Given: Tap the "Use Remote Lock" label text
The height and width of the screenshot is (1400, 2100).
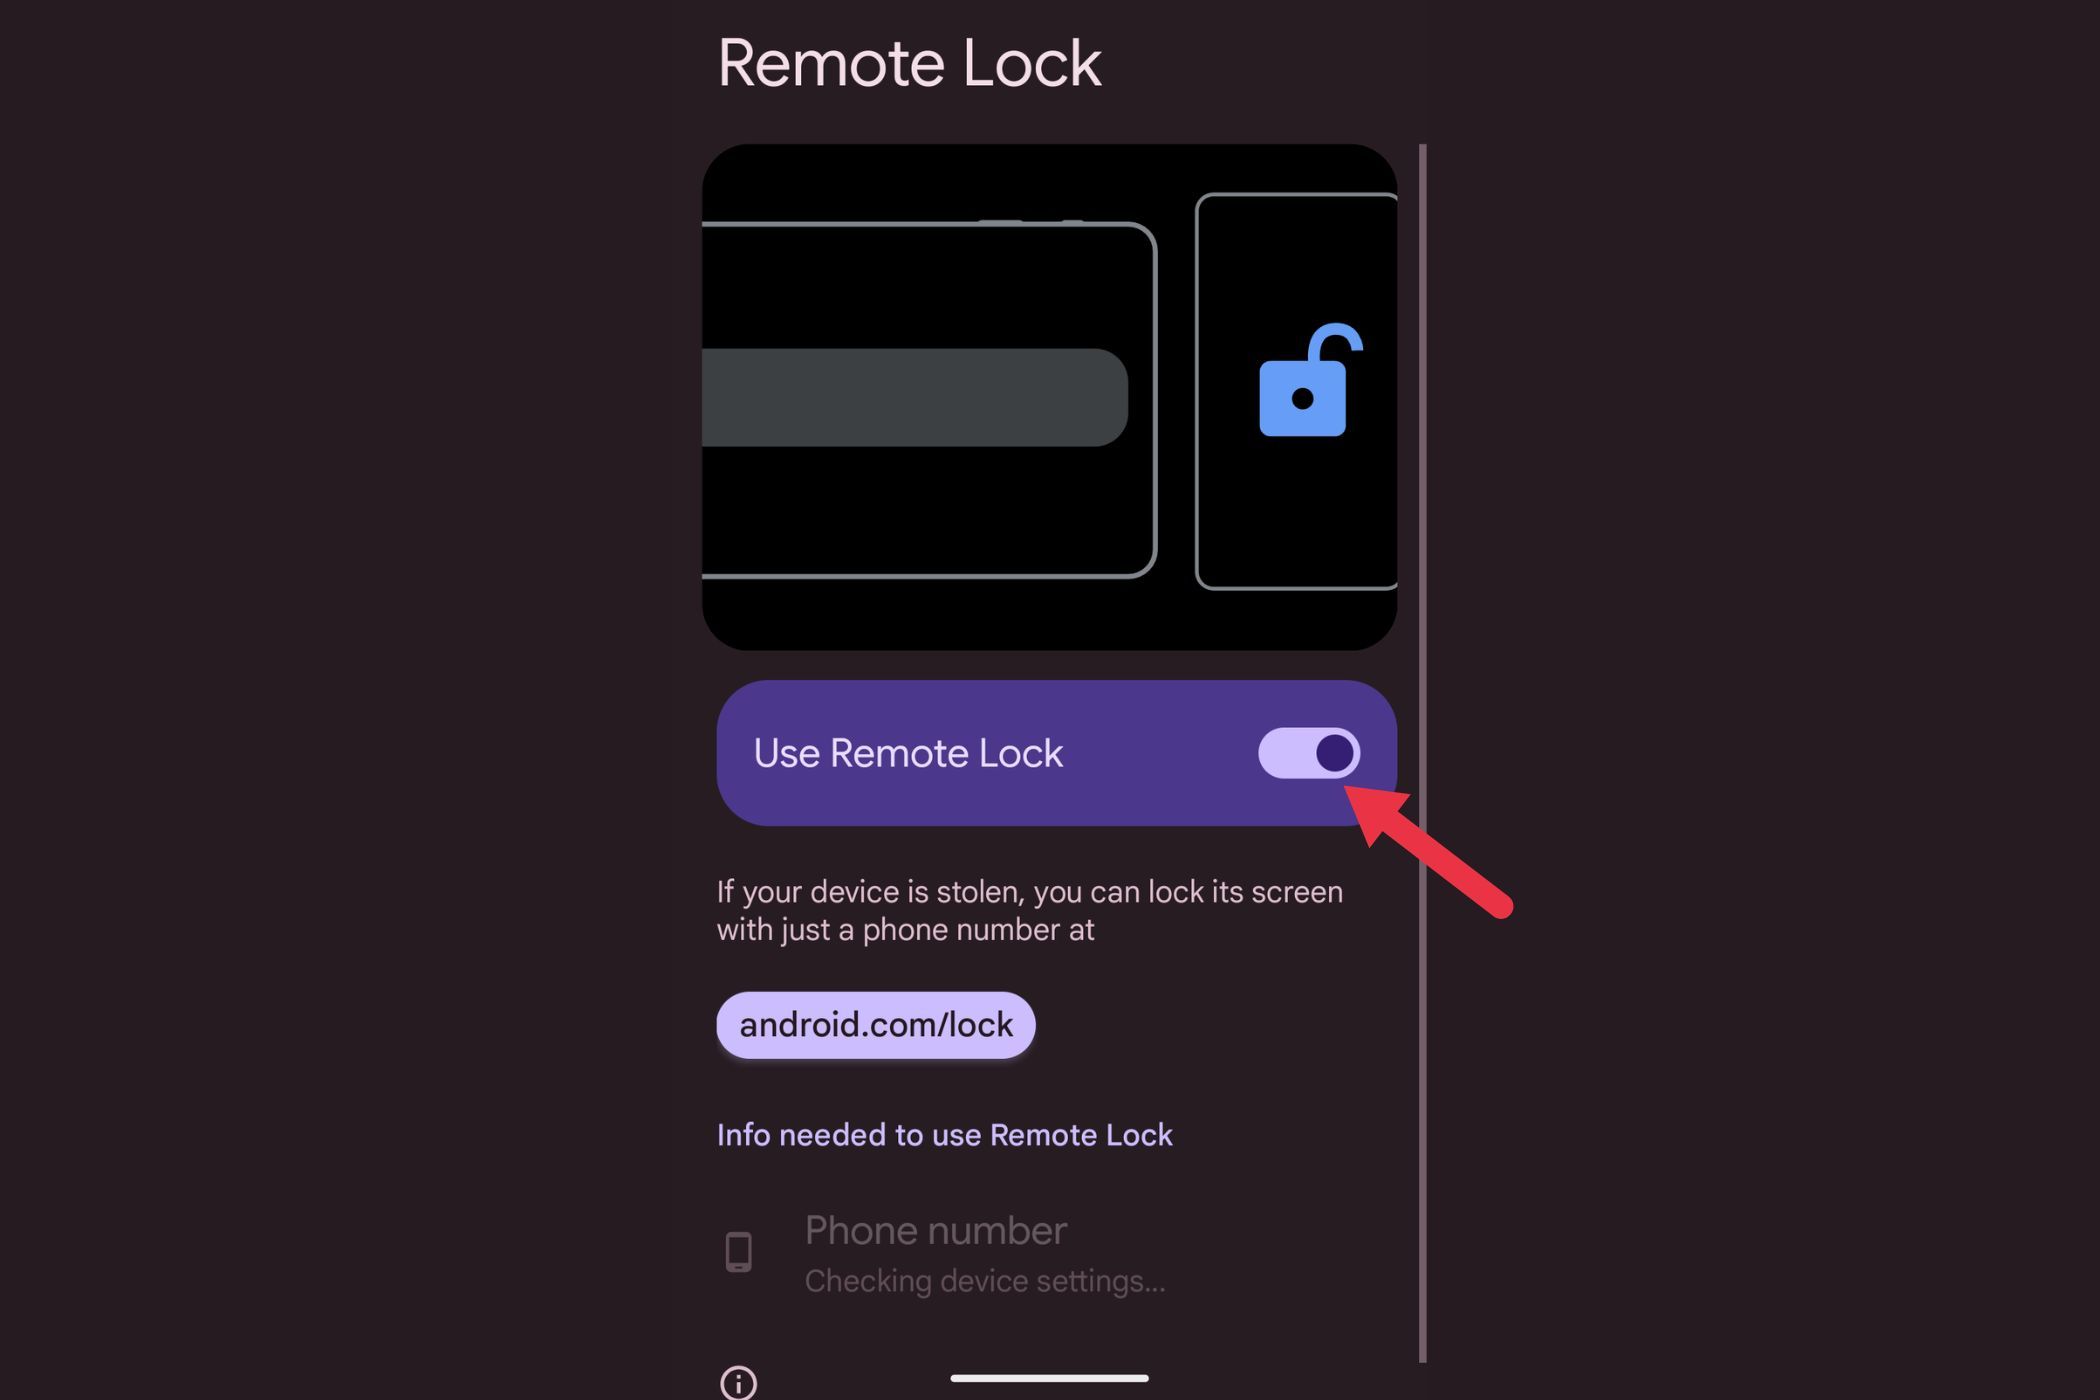Looking at the screenshot, I should click(907, 753).
